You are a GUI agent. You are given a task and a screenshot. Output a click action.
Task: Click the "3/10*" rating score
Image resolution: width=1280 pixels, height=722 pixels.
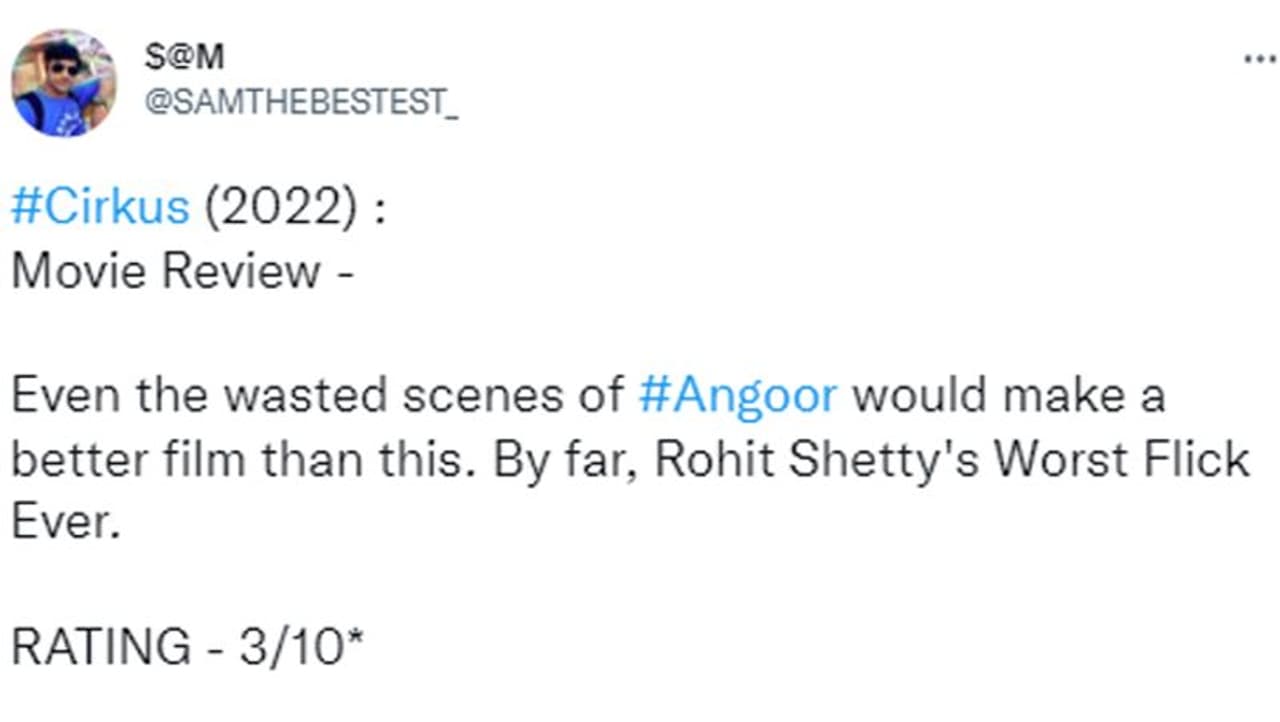click(x=300, y=648)
